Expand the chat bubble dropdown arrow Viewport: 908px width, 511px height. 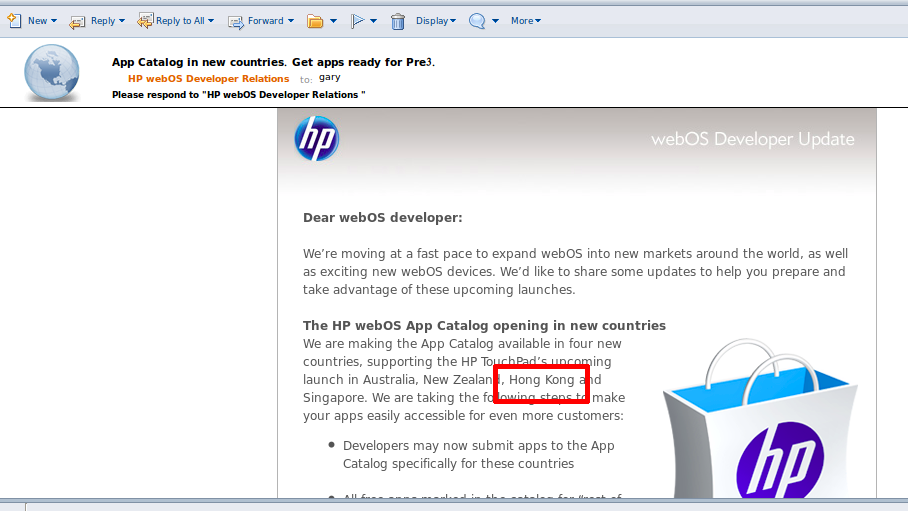[x=495, y=21]
